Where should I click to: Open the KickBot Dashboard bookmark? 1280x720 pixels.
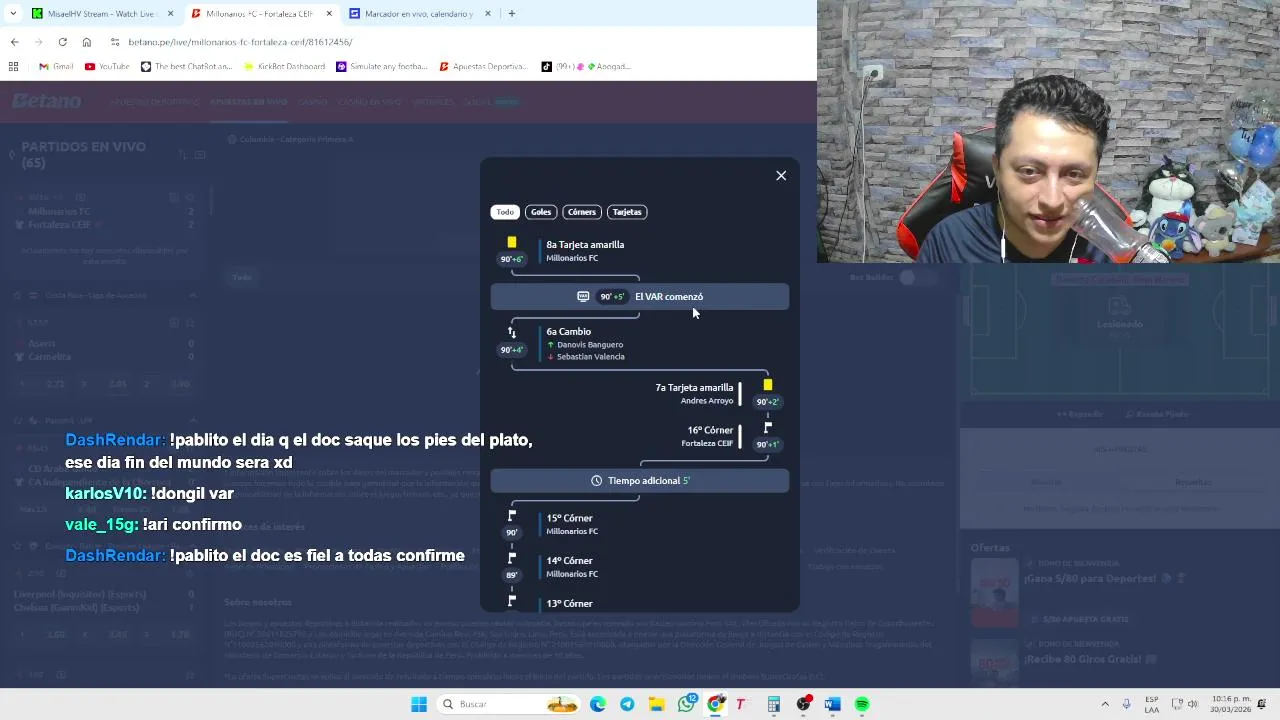pyautogui.click(x=285, y=67)
